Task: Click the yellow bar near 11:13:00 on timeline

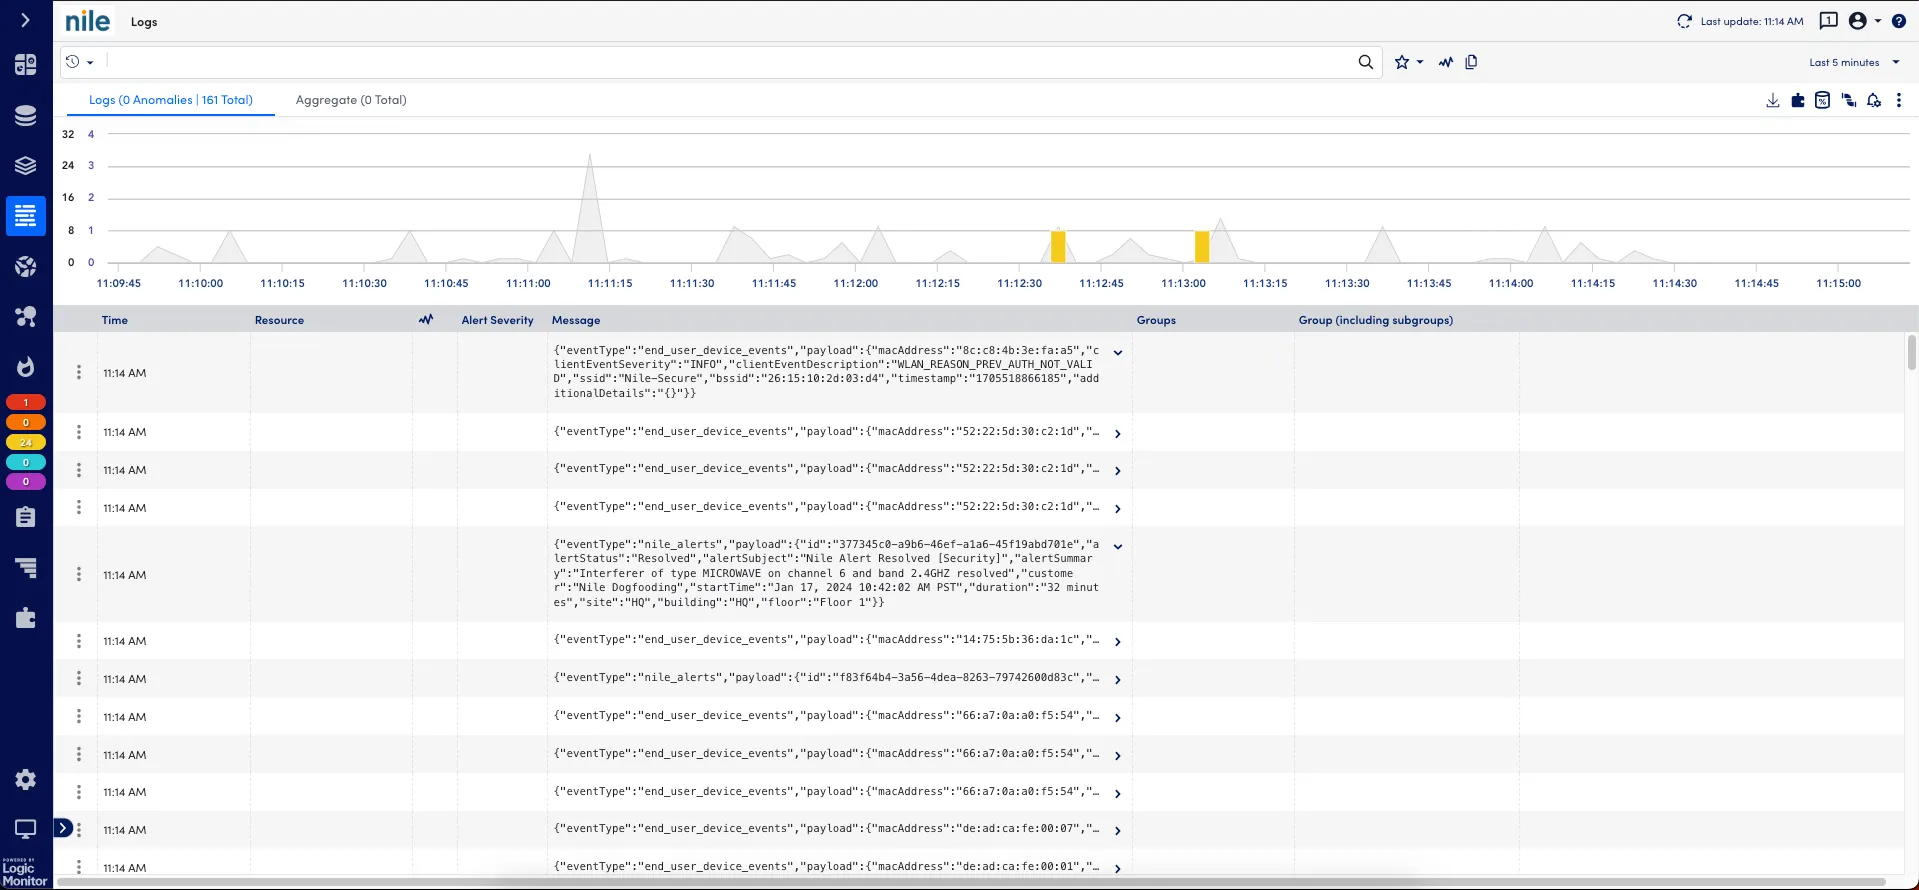Action: 1202,247
